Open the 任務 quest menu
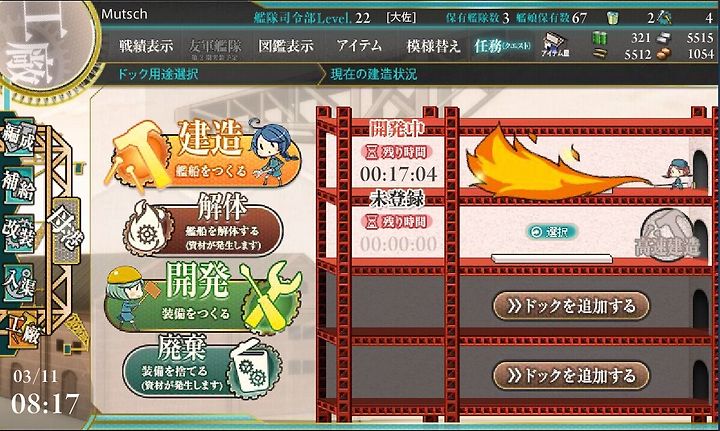 tap(503, 45)
